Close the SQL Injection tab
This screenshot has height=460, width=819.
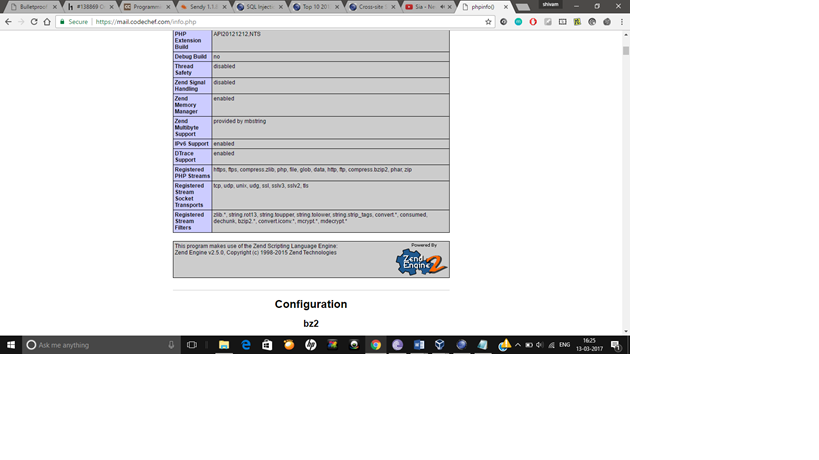point(280,7)
